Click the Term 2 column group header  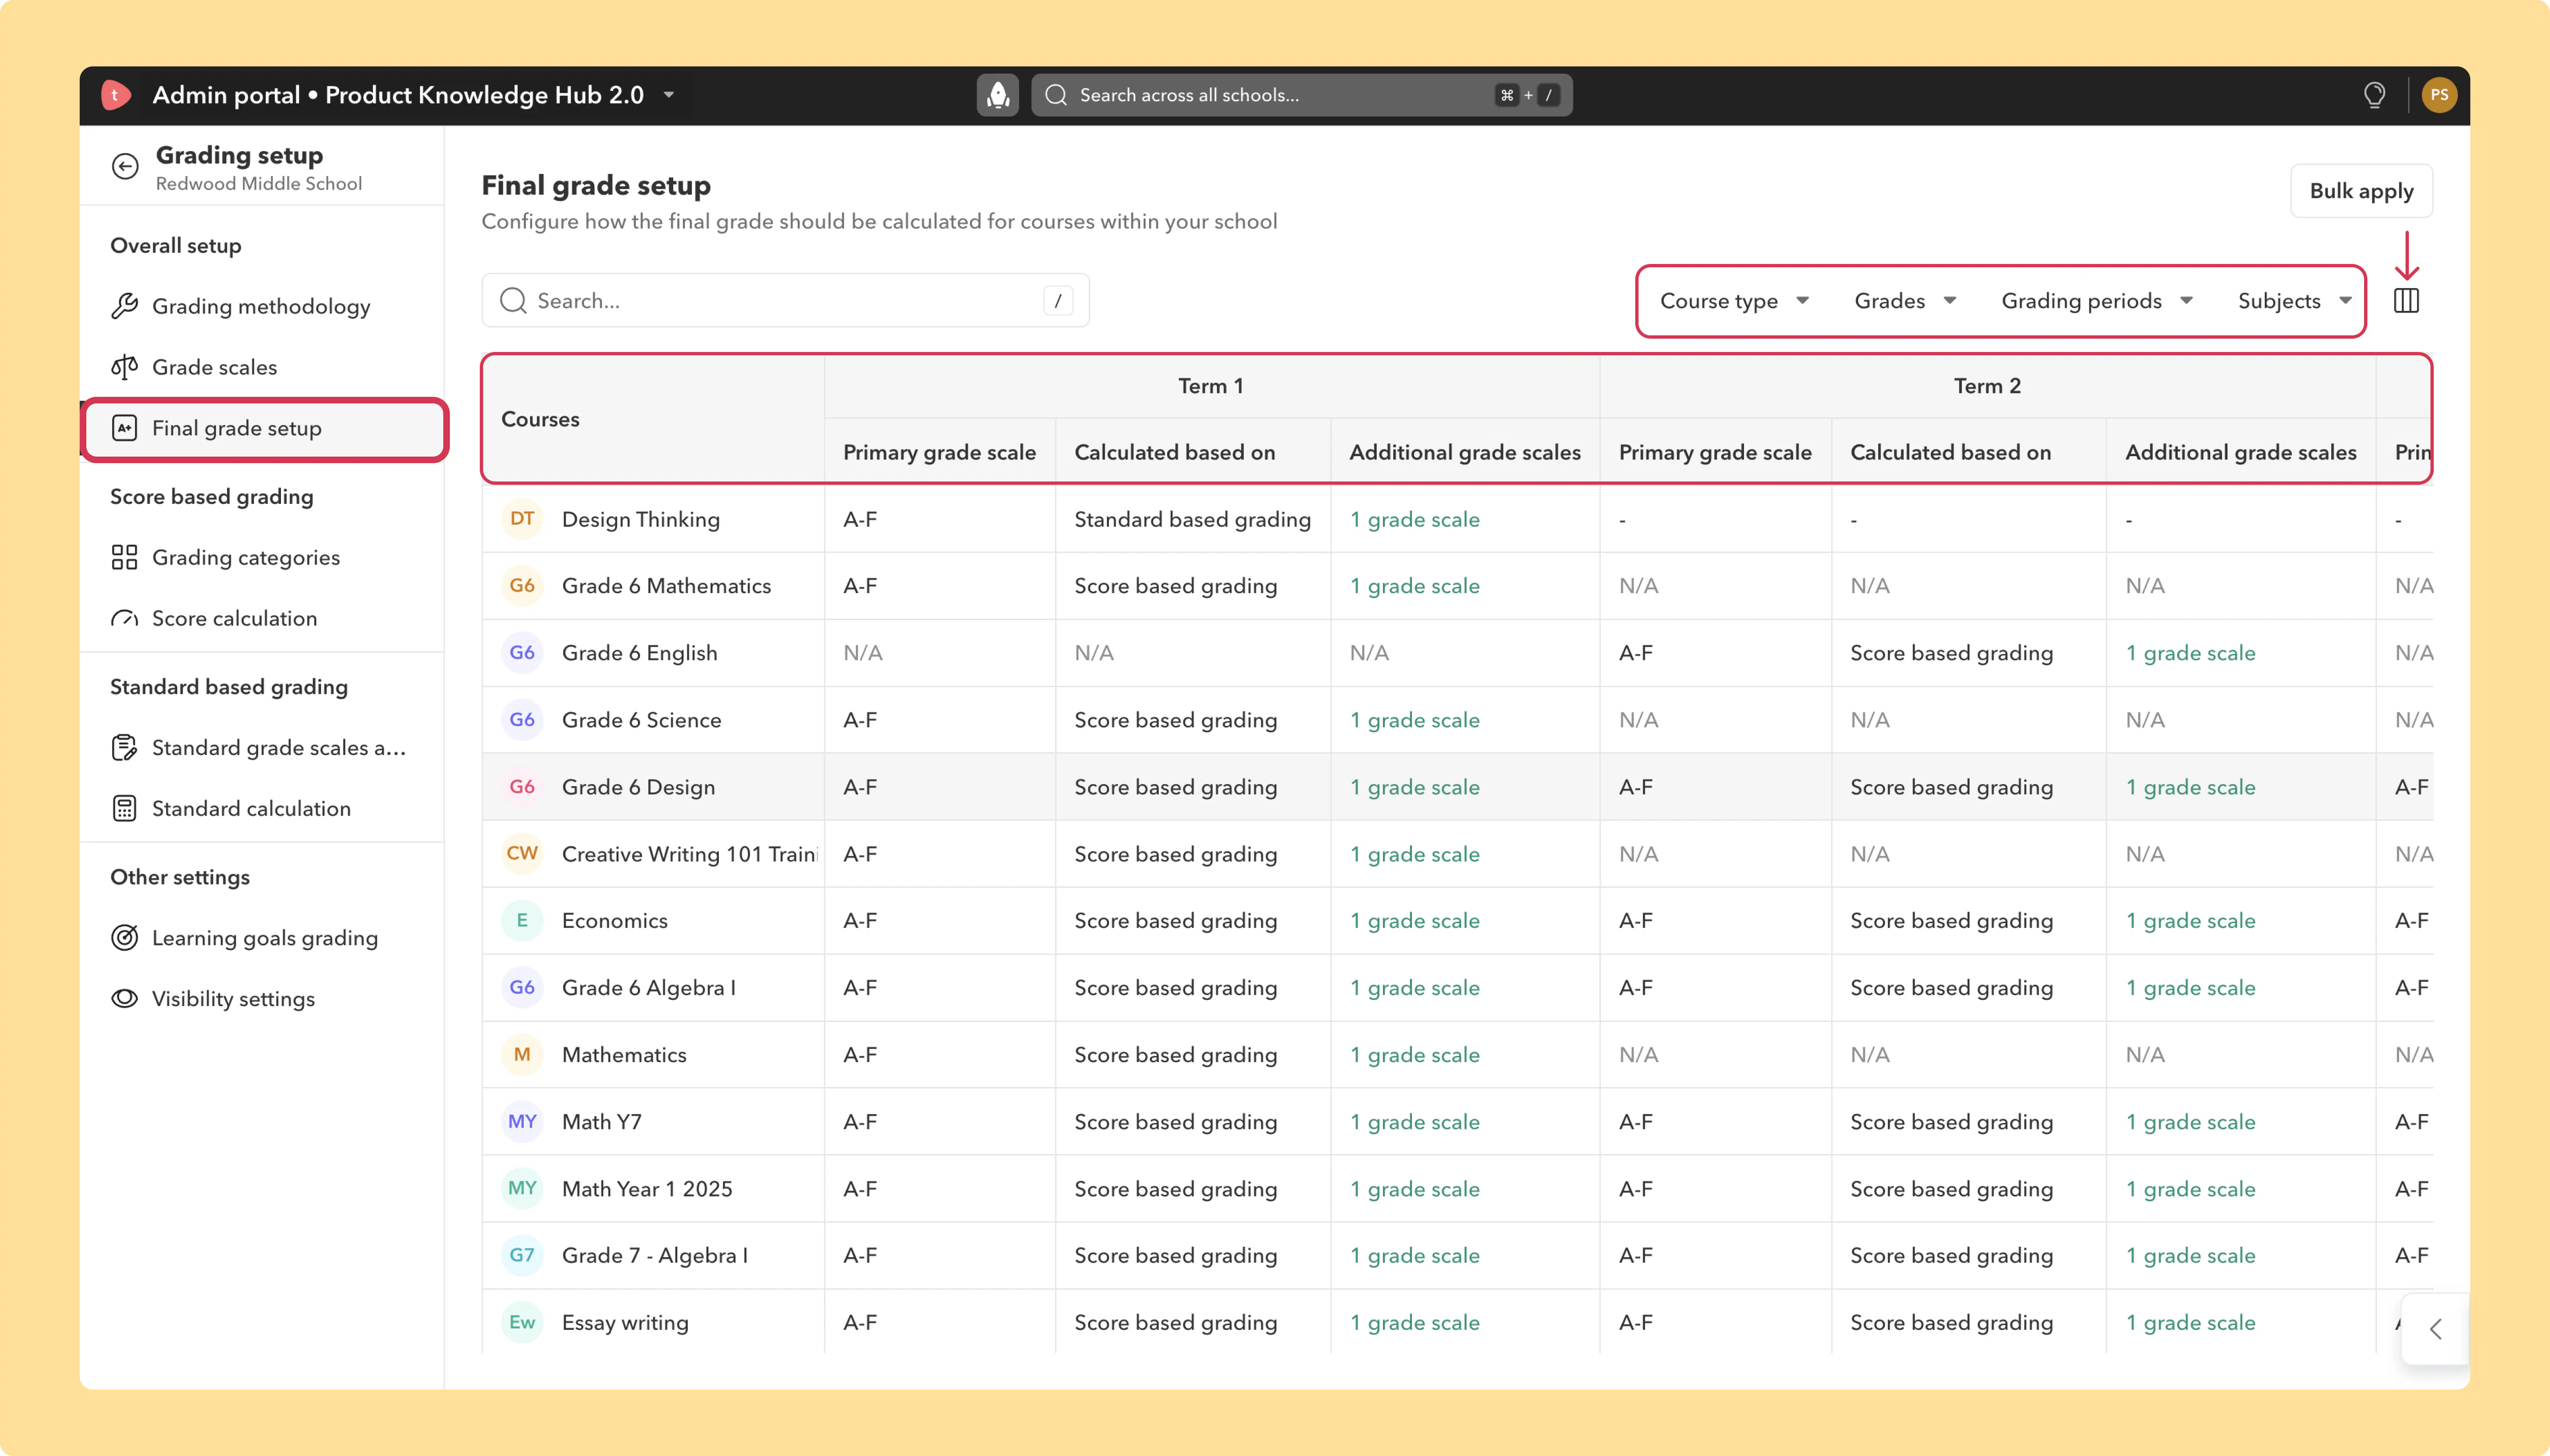pos(1987,386)
